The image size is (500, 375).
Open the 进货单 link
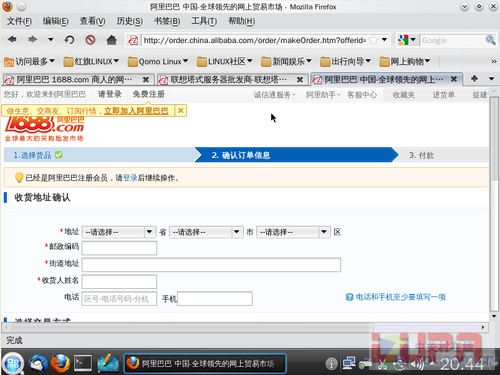pyautogui.click(x=443, y=95)
